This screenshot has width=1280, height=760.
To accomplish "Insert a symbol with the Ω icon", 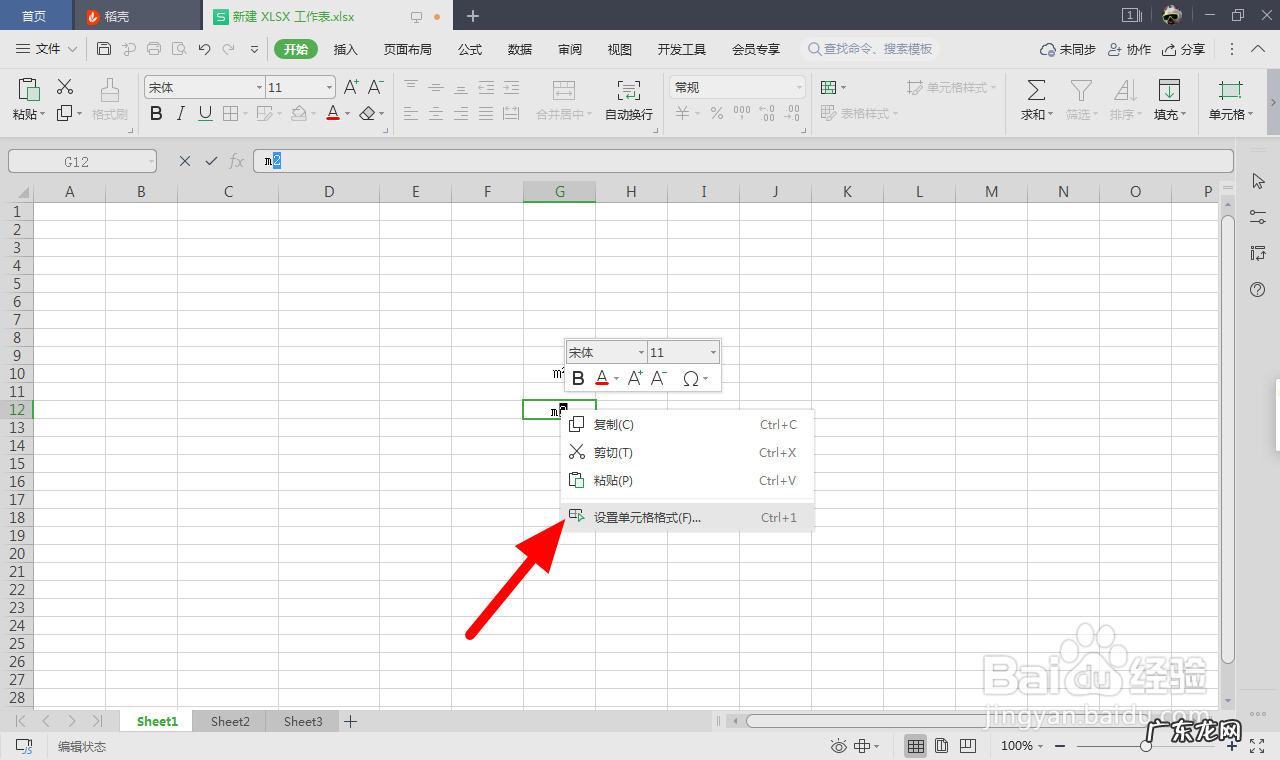I will (x=689, y=378).
